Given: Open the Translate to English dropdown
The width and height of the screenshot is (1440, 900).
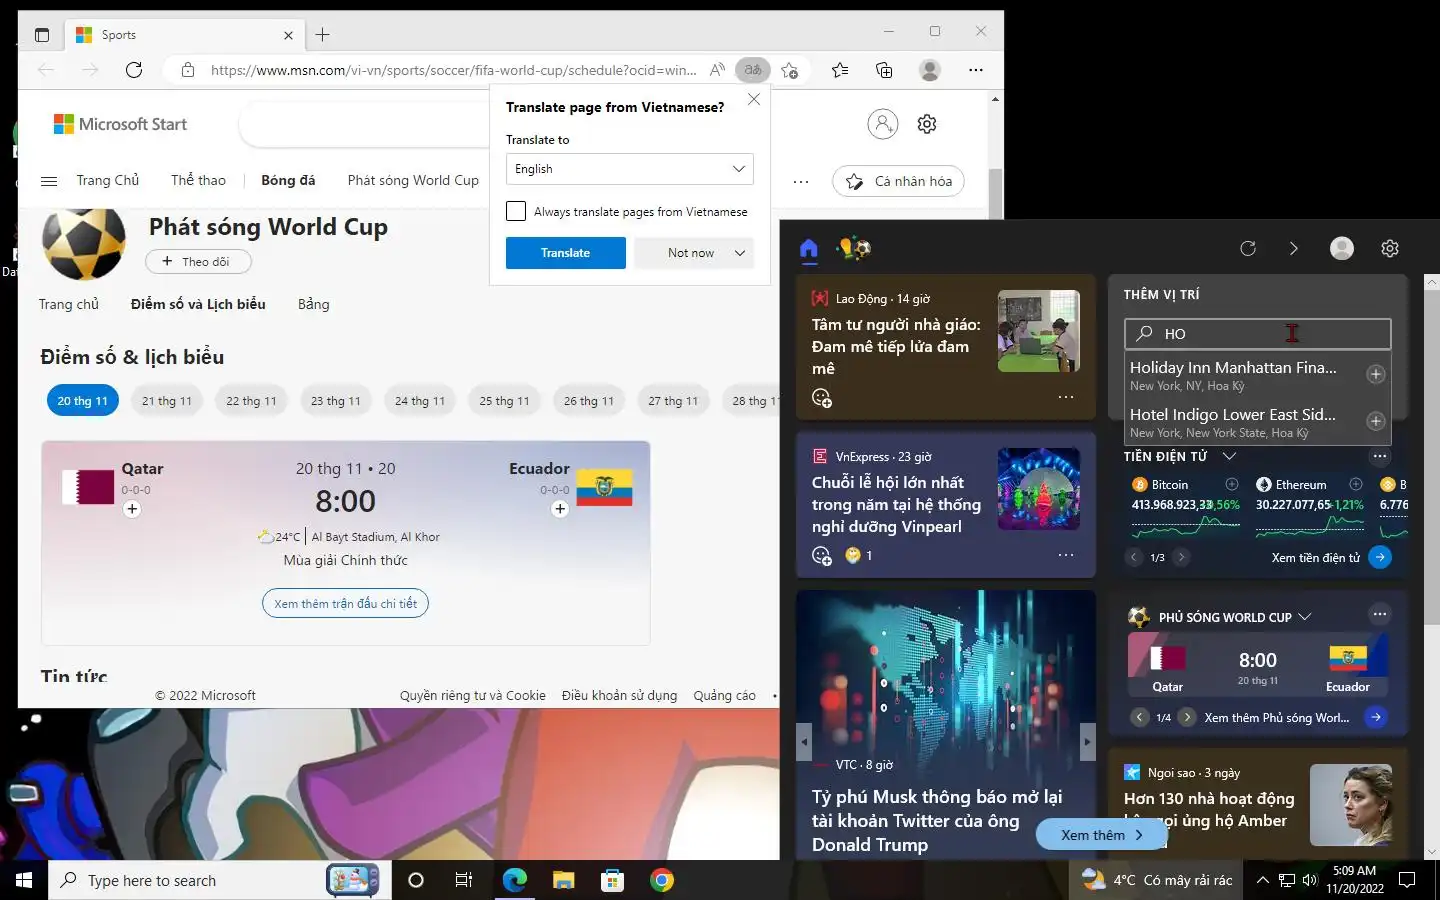Looking at the screenshot, I should click(629, 169).
